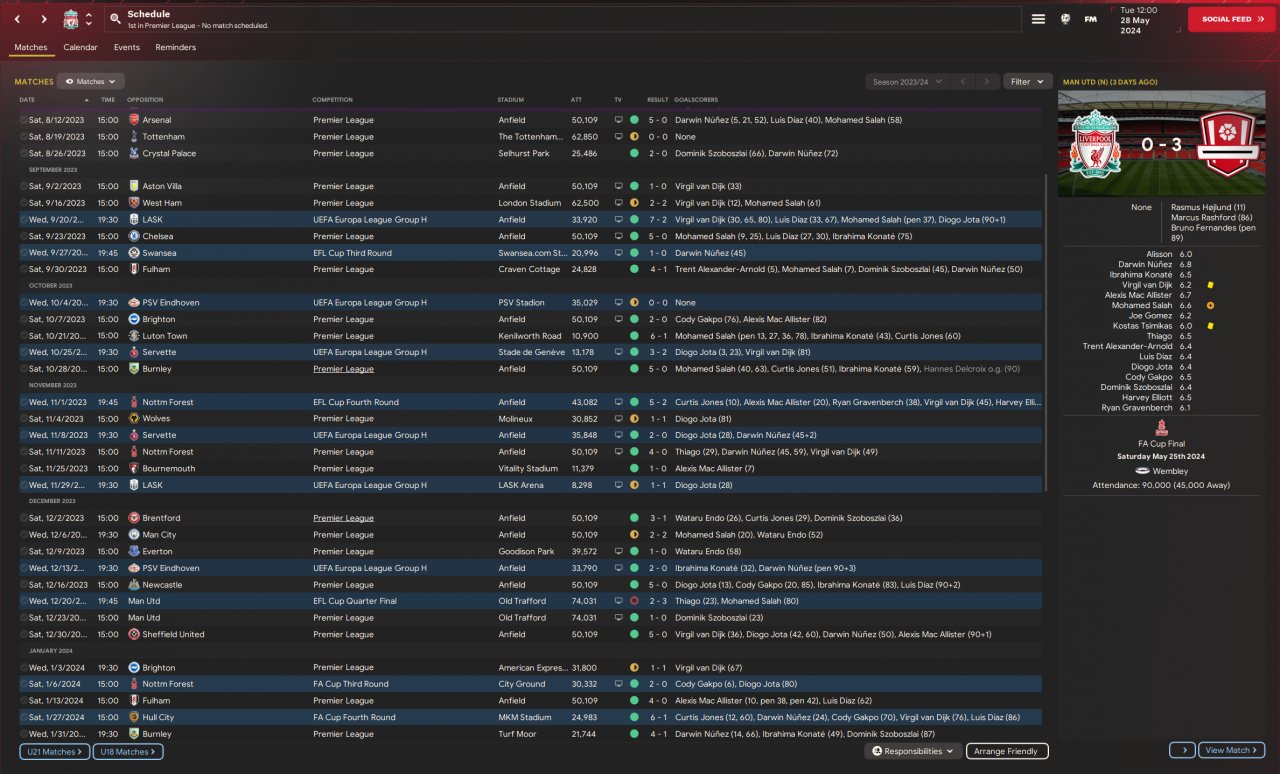Toggle the reminder circle on the Tottenham row

24,137
